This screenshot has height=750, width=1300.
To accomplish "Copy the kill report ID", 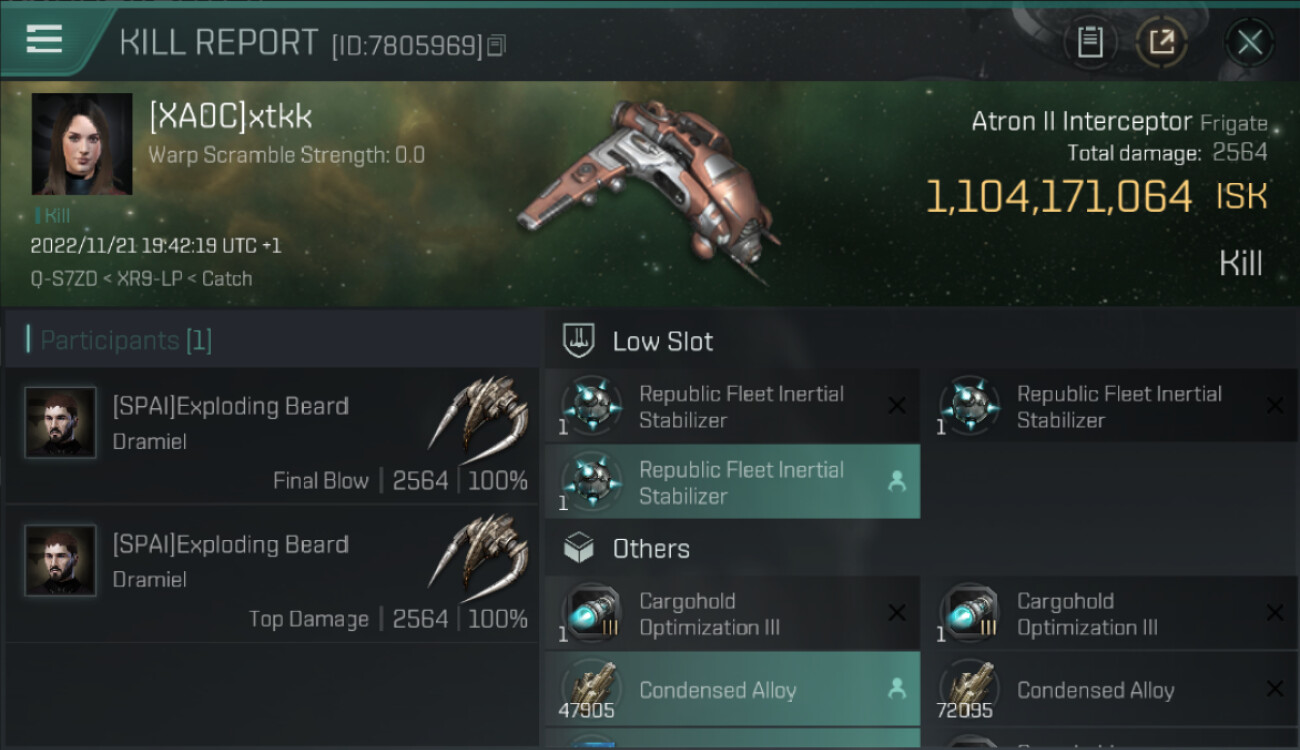I will point(497,45).
